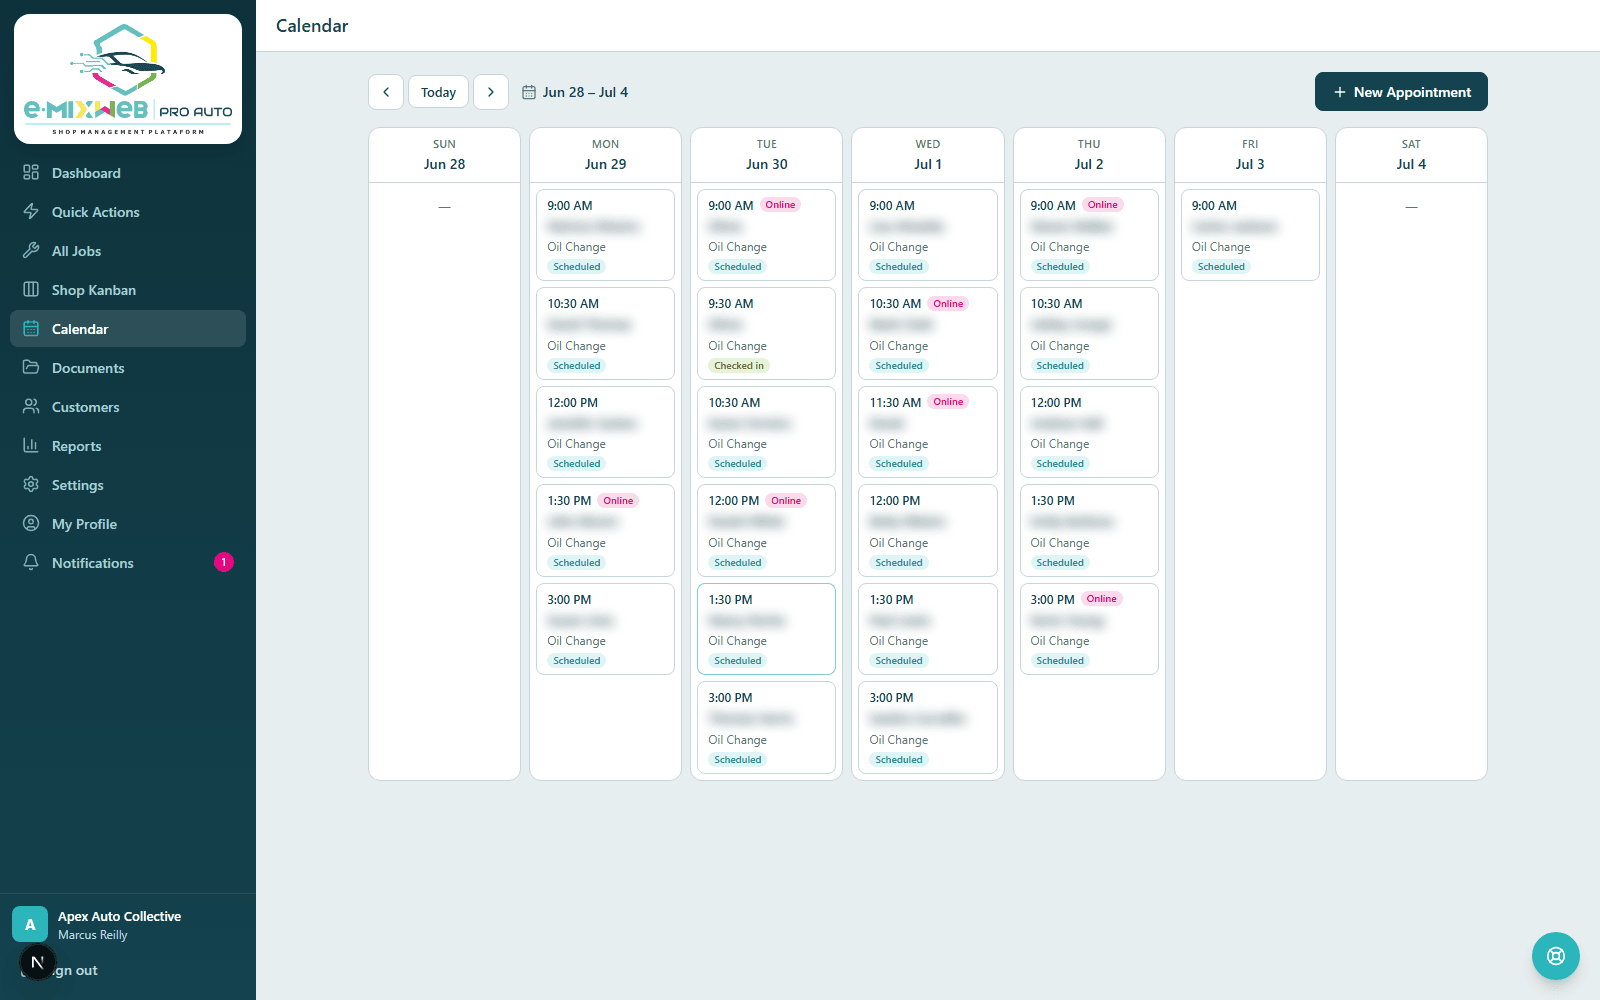Viewport: 1600px width, 1000px height.
Task: Open Wednesday 11:30 AM online appointment
Action: point(927,432)
